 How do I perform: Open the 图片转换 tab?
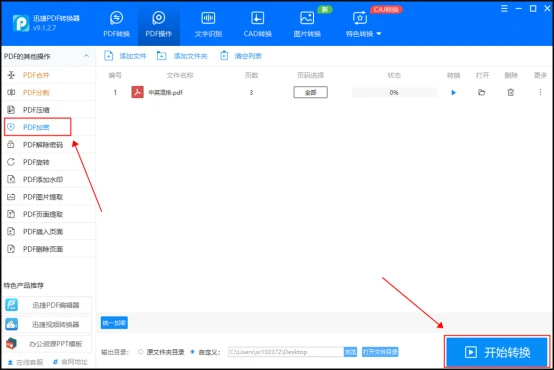pos(307,24)
